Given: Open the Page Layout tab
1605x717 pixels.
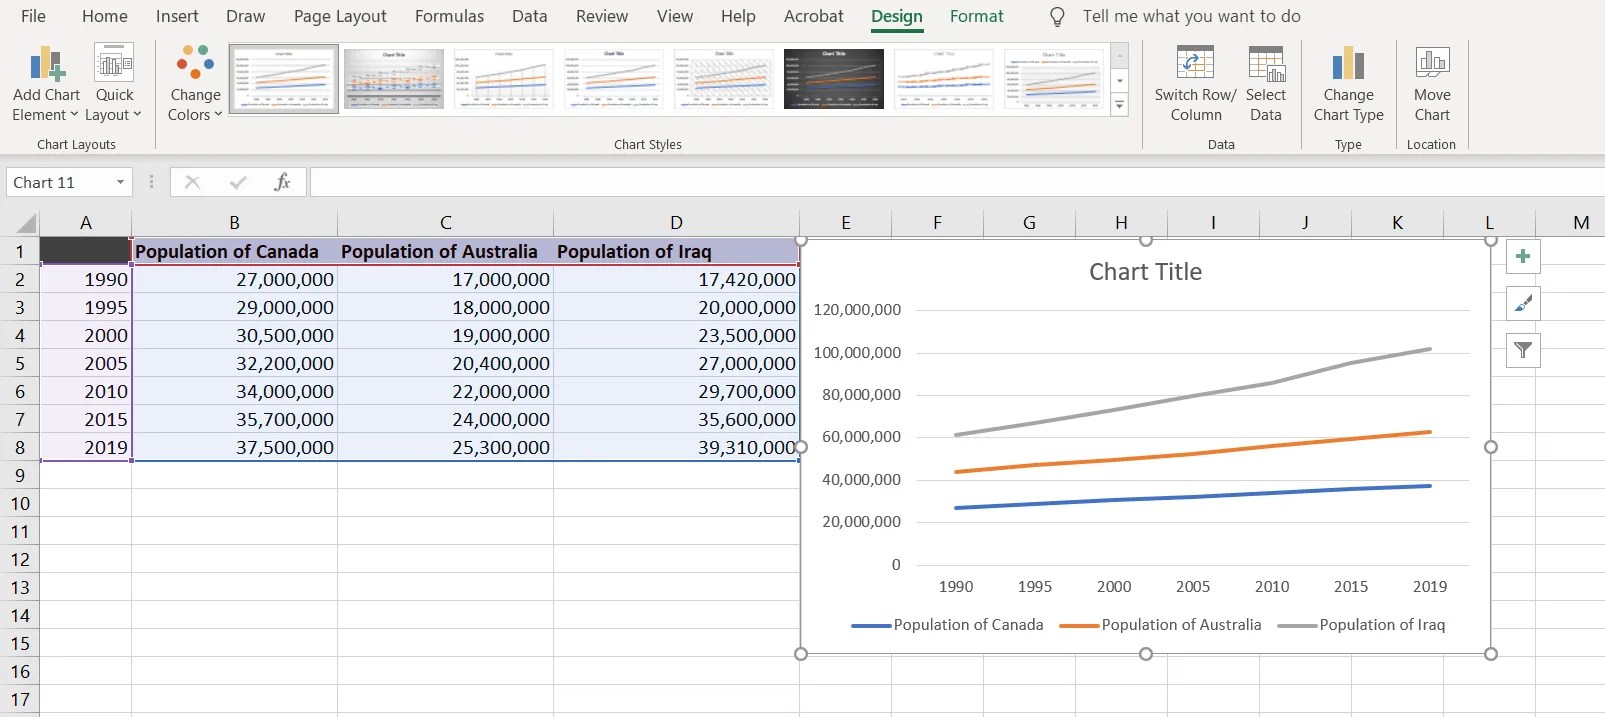Looking at the screenshot, I should pos(340,16).
